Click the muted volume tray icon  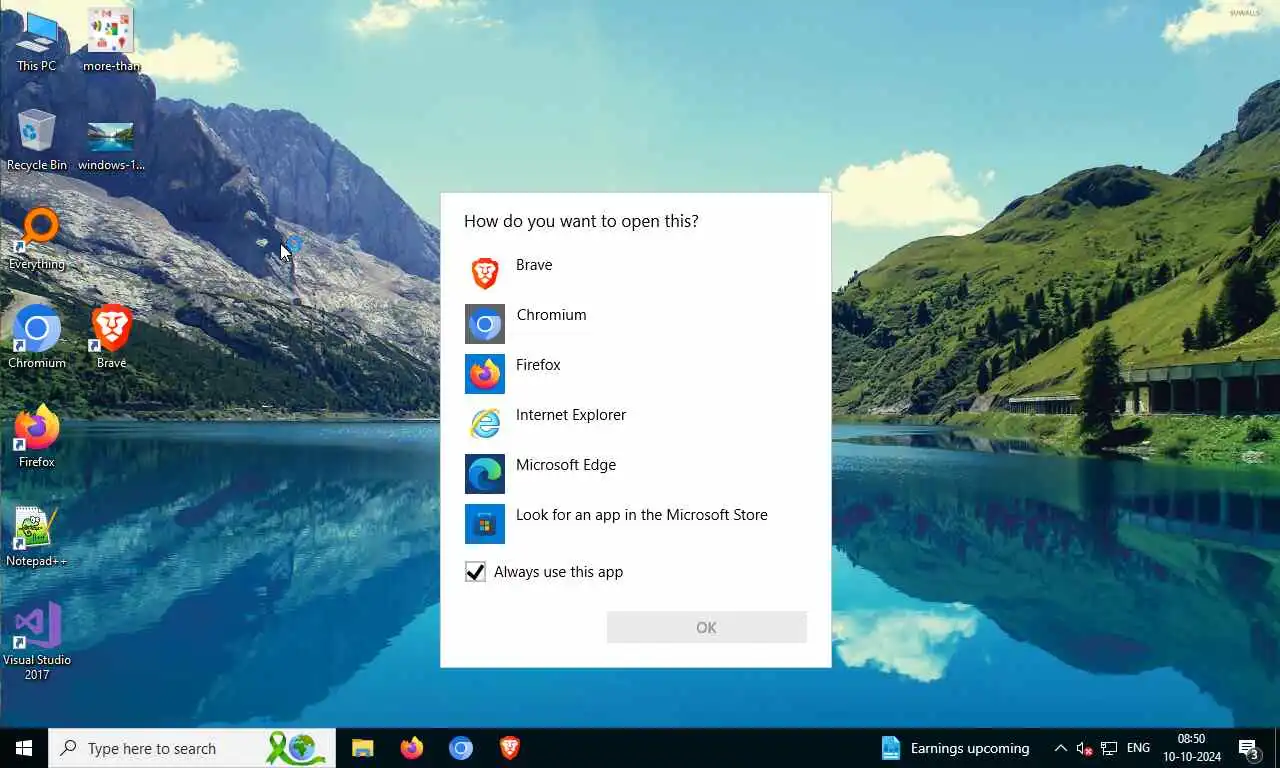[x=1084, y=748]
